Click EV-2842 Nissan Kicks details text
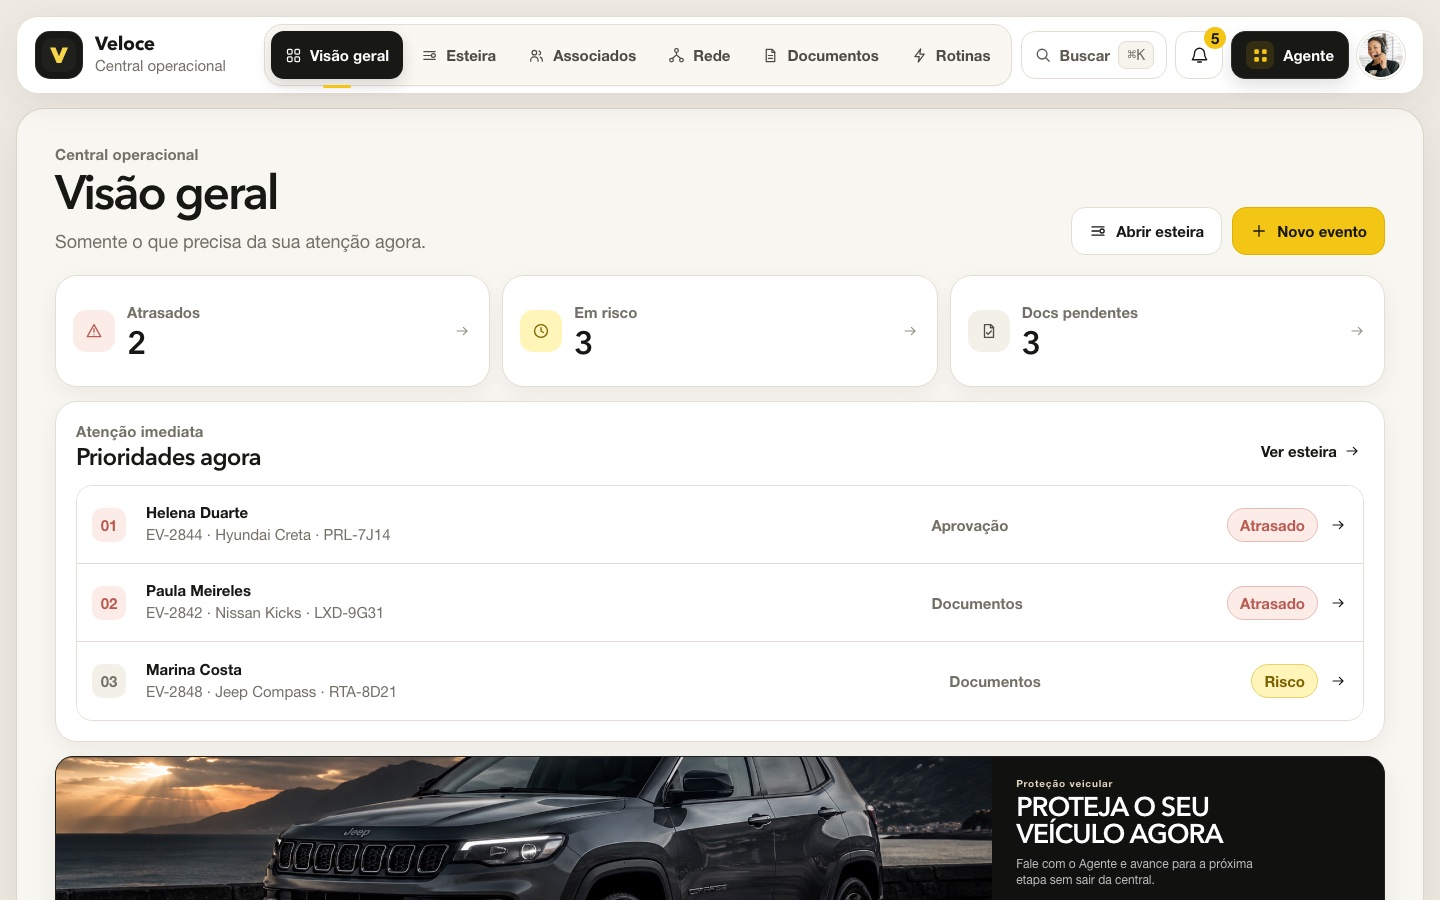 [265, 613]
